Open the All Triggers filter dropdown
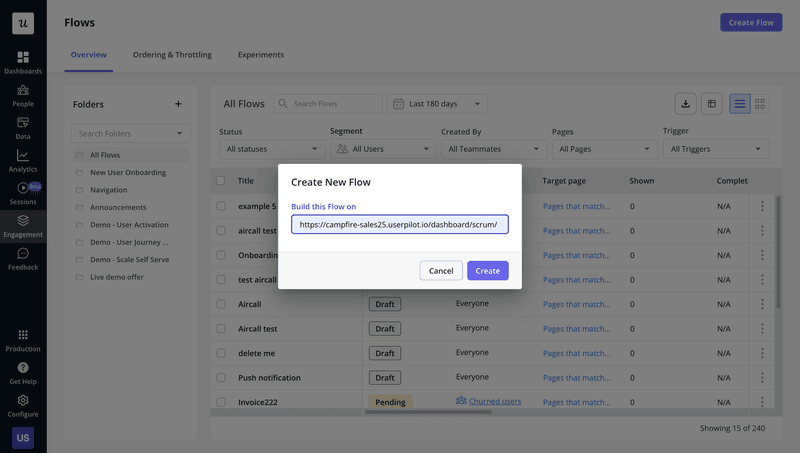The width and height of the screenshot is (800, 453). tap(715, 149)
